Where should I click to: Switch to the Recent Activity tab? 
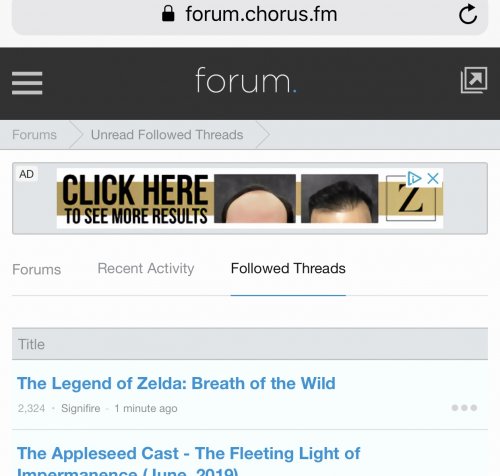pyautogui.click(x=146, y=268)
